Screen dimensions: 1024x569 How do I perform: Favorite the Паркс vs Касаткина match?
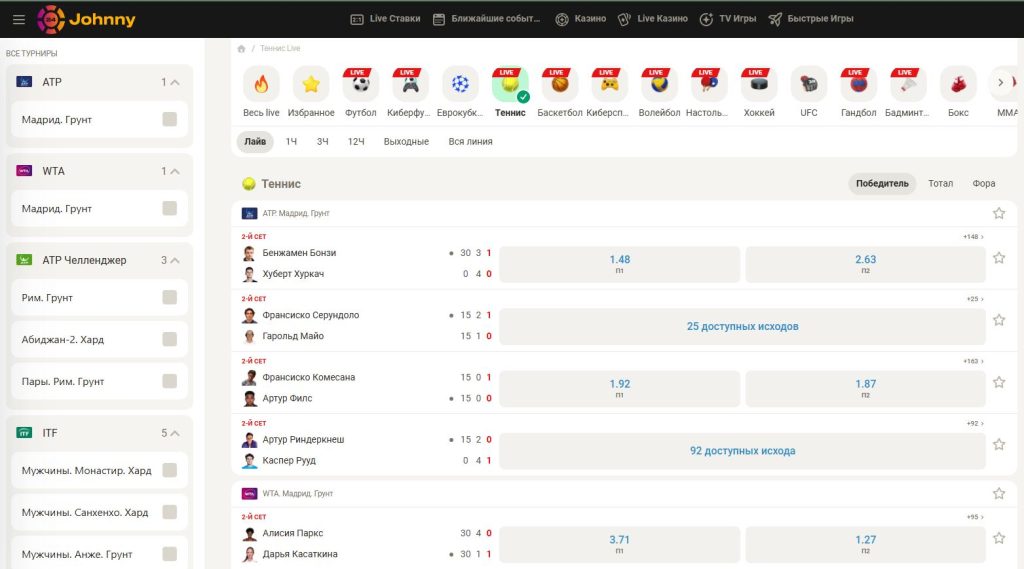[999, 538]
